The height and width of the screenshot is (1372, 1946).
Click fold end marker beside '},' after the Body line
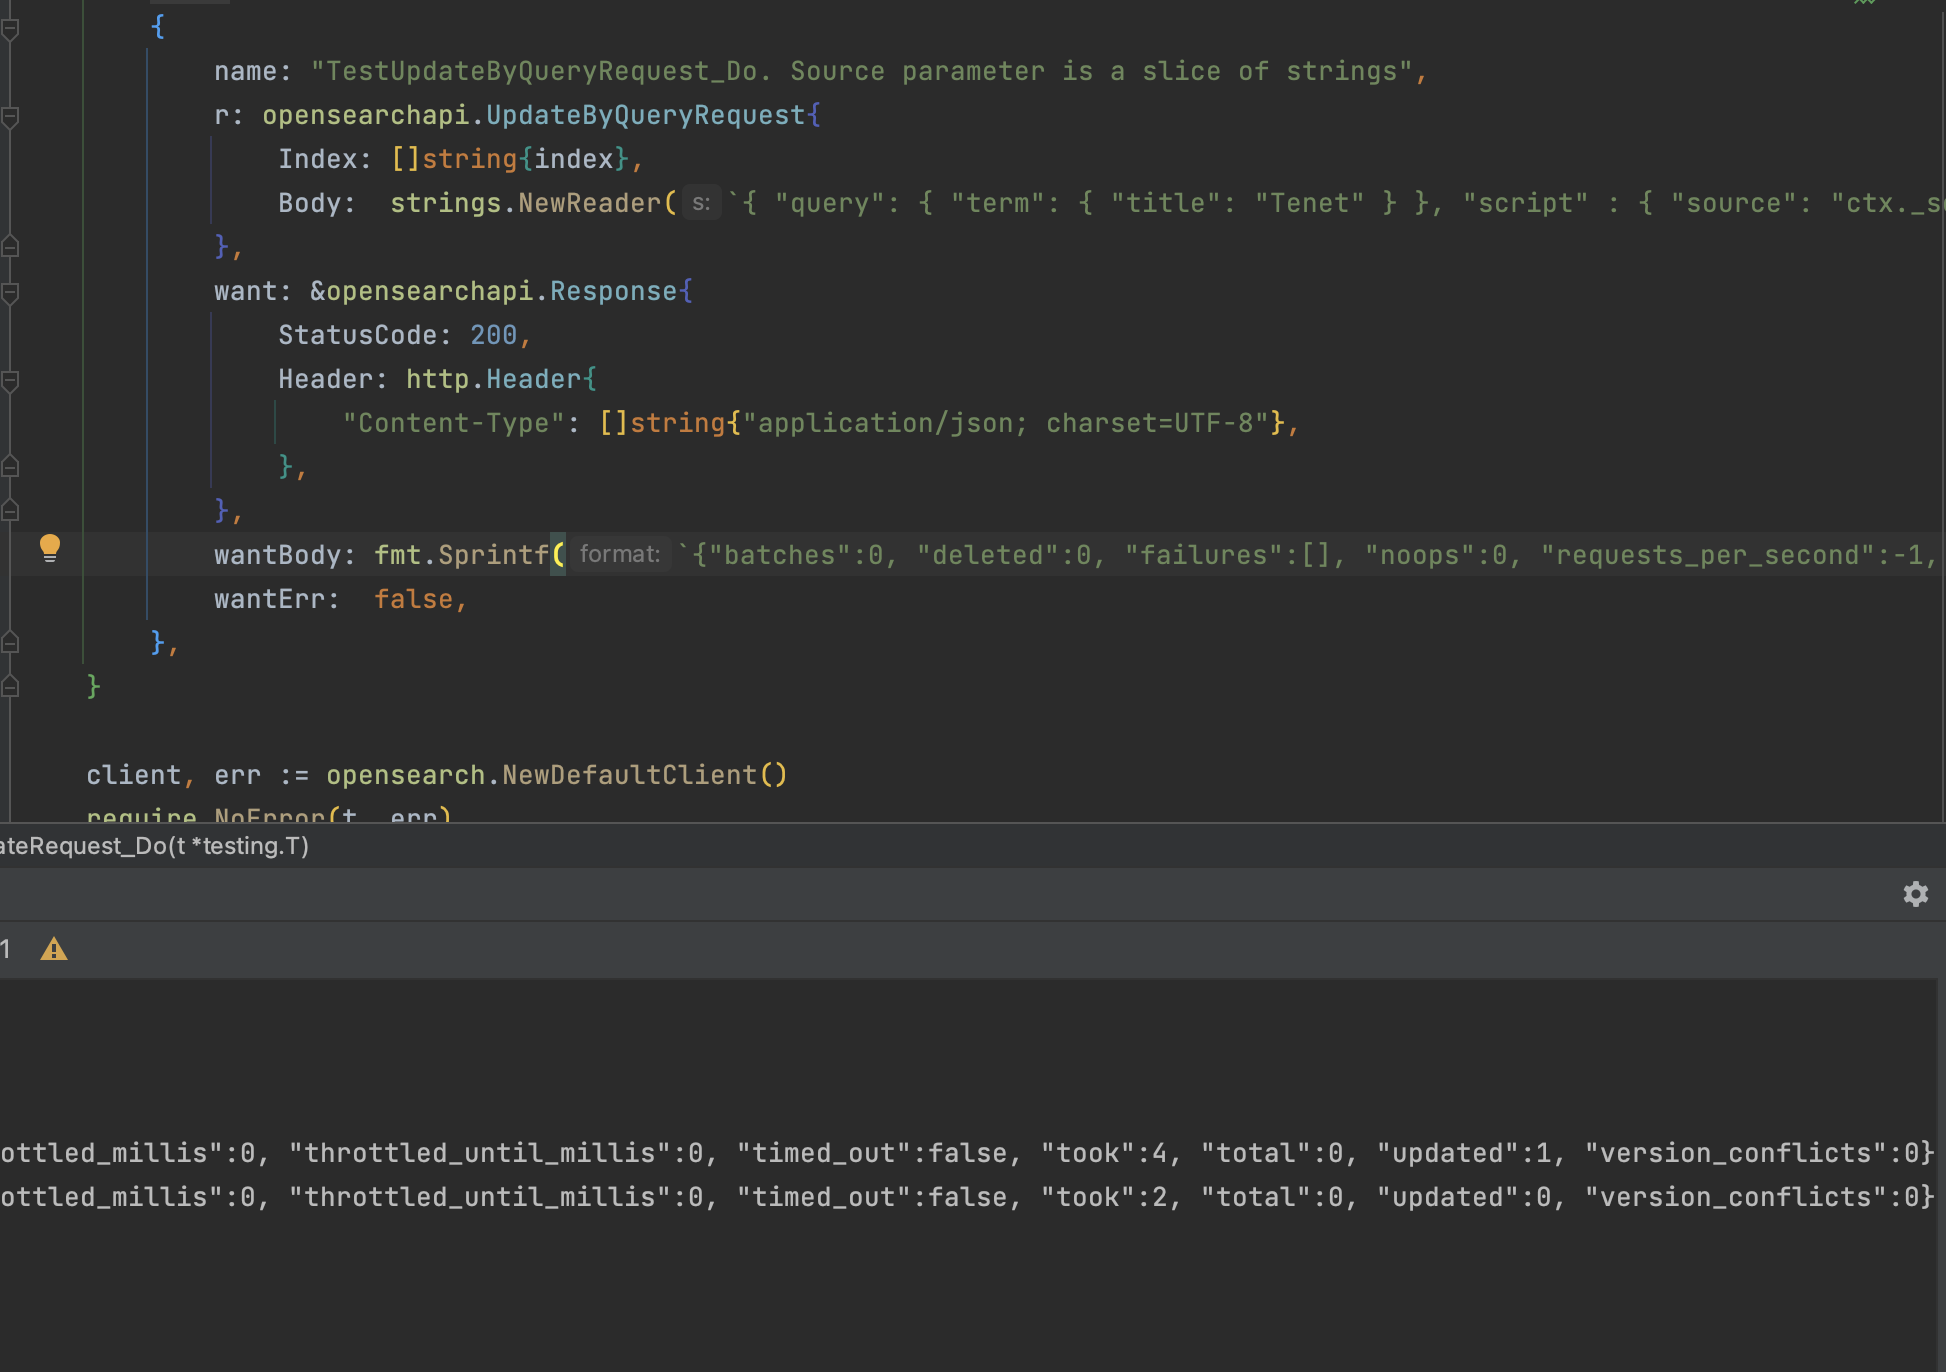coord(11,246)
